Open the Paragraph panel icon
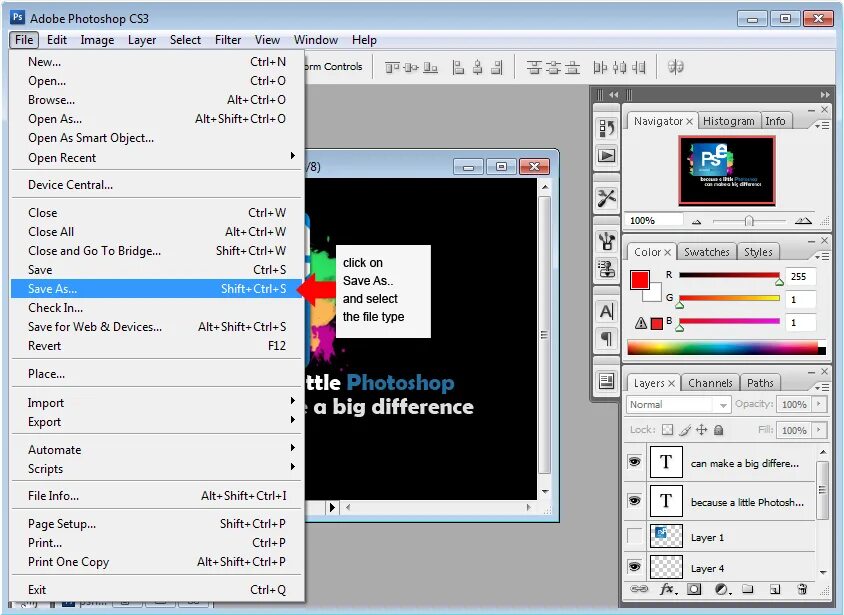Viewport: 844px width, 615px height. [x=607, y=338]
